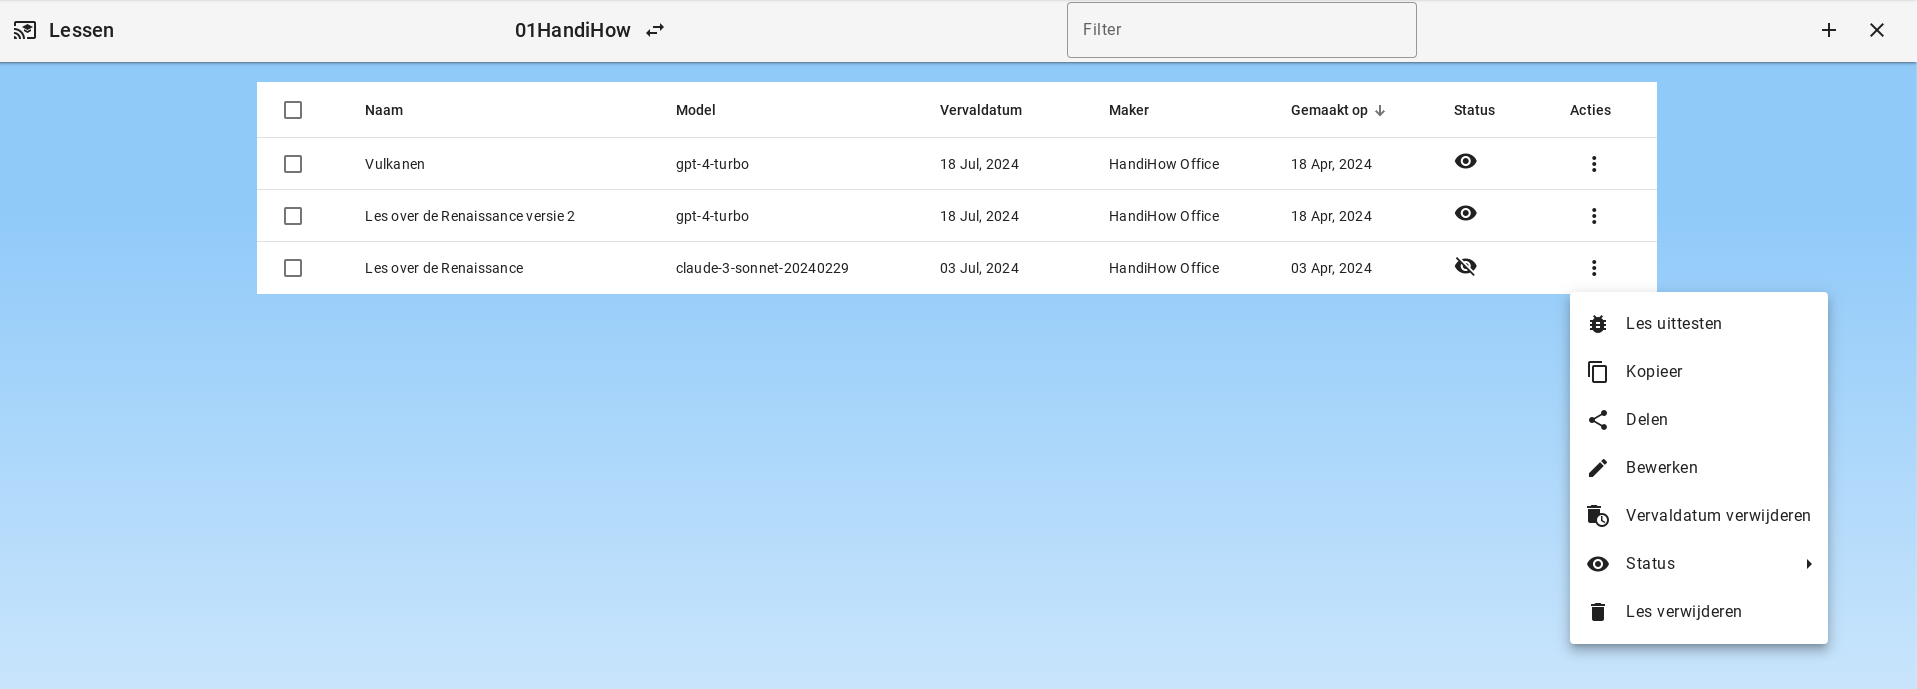1917x689 pixels.
Task: Click the trash icon for Les verwijderen
Action: (1598, 612)
